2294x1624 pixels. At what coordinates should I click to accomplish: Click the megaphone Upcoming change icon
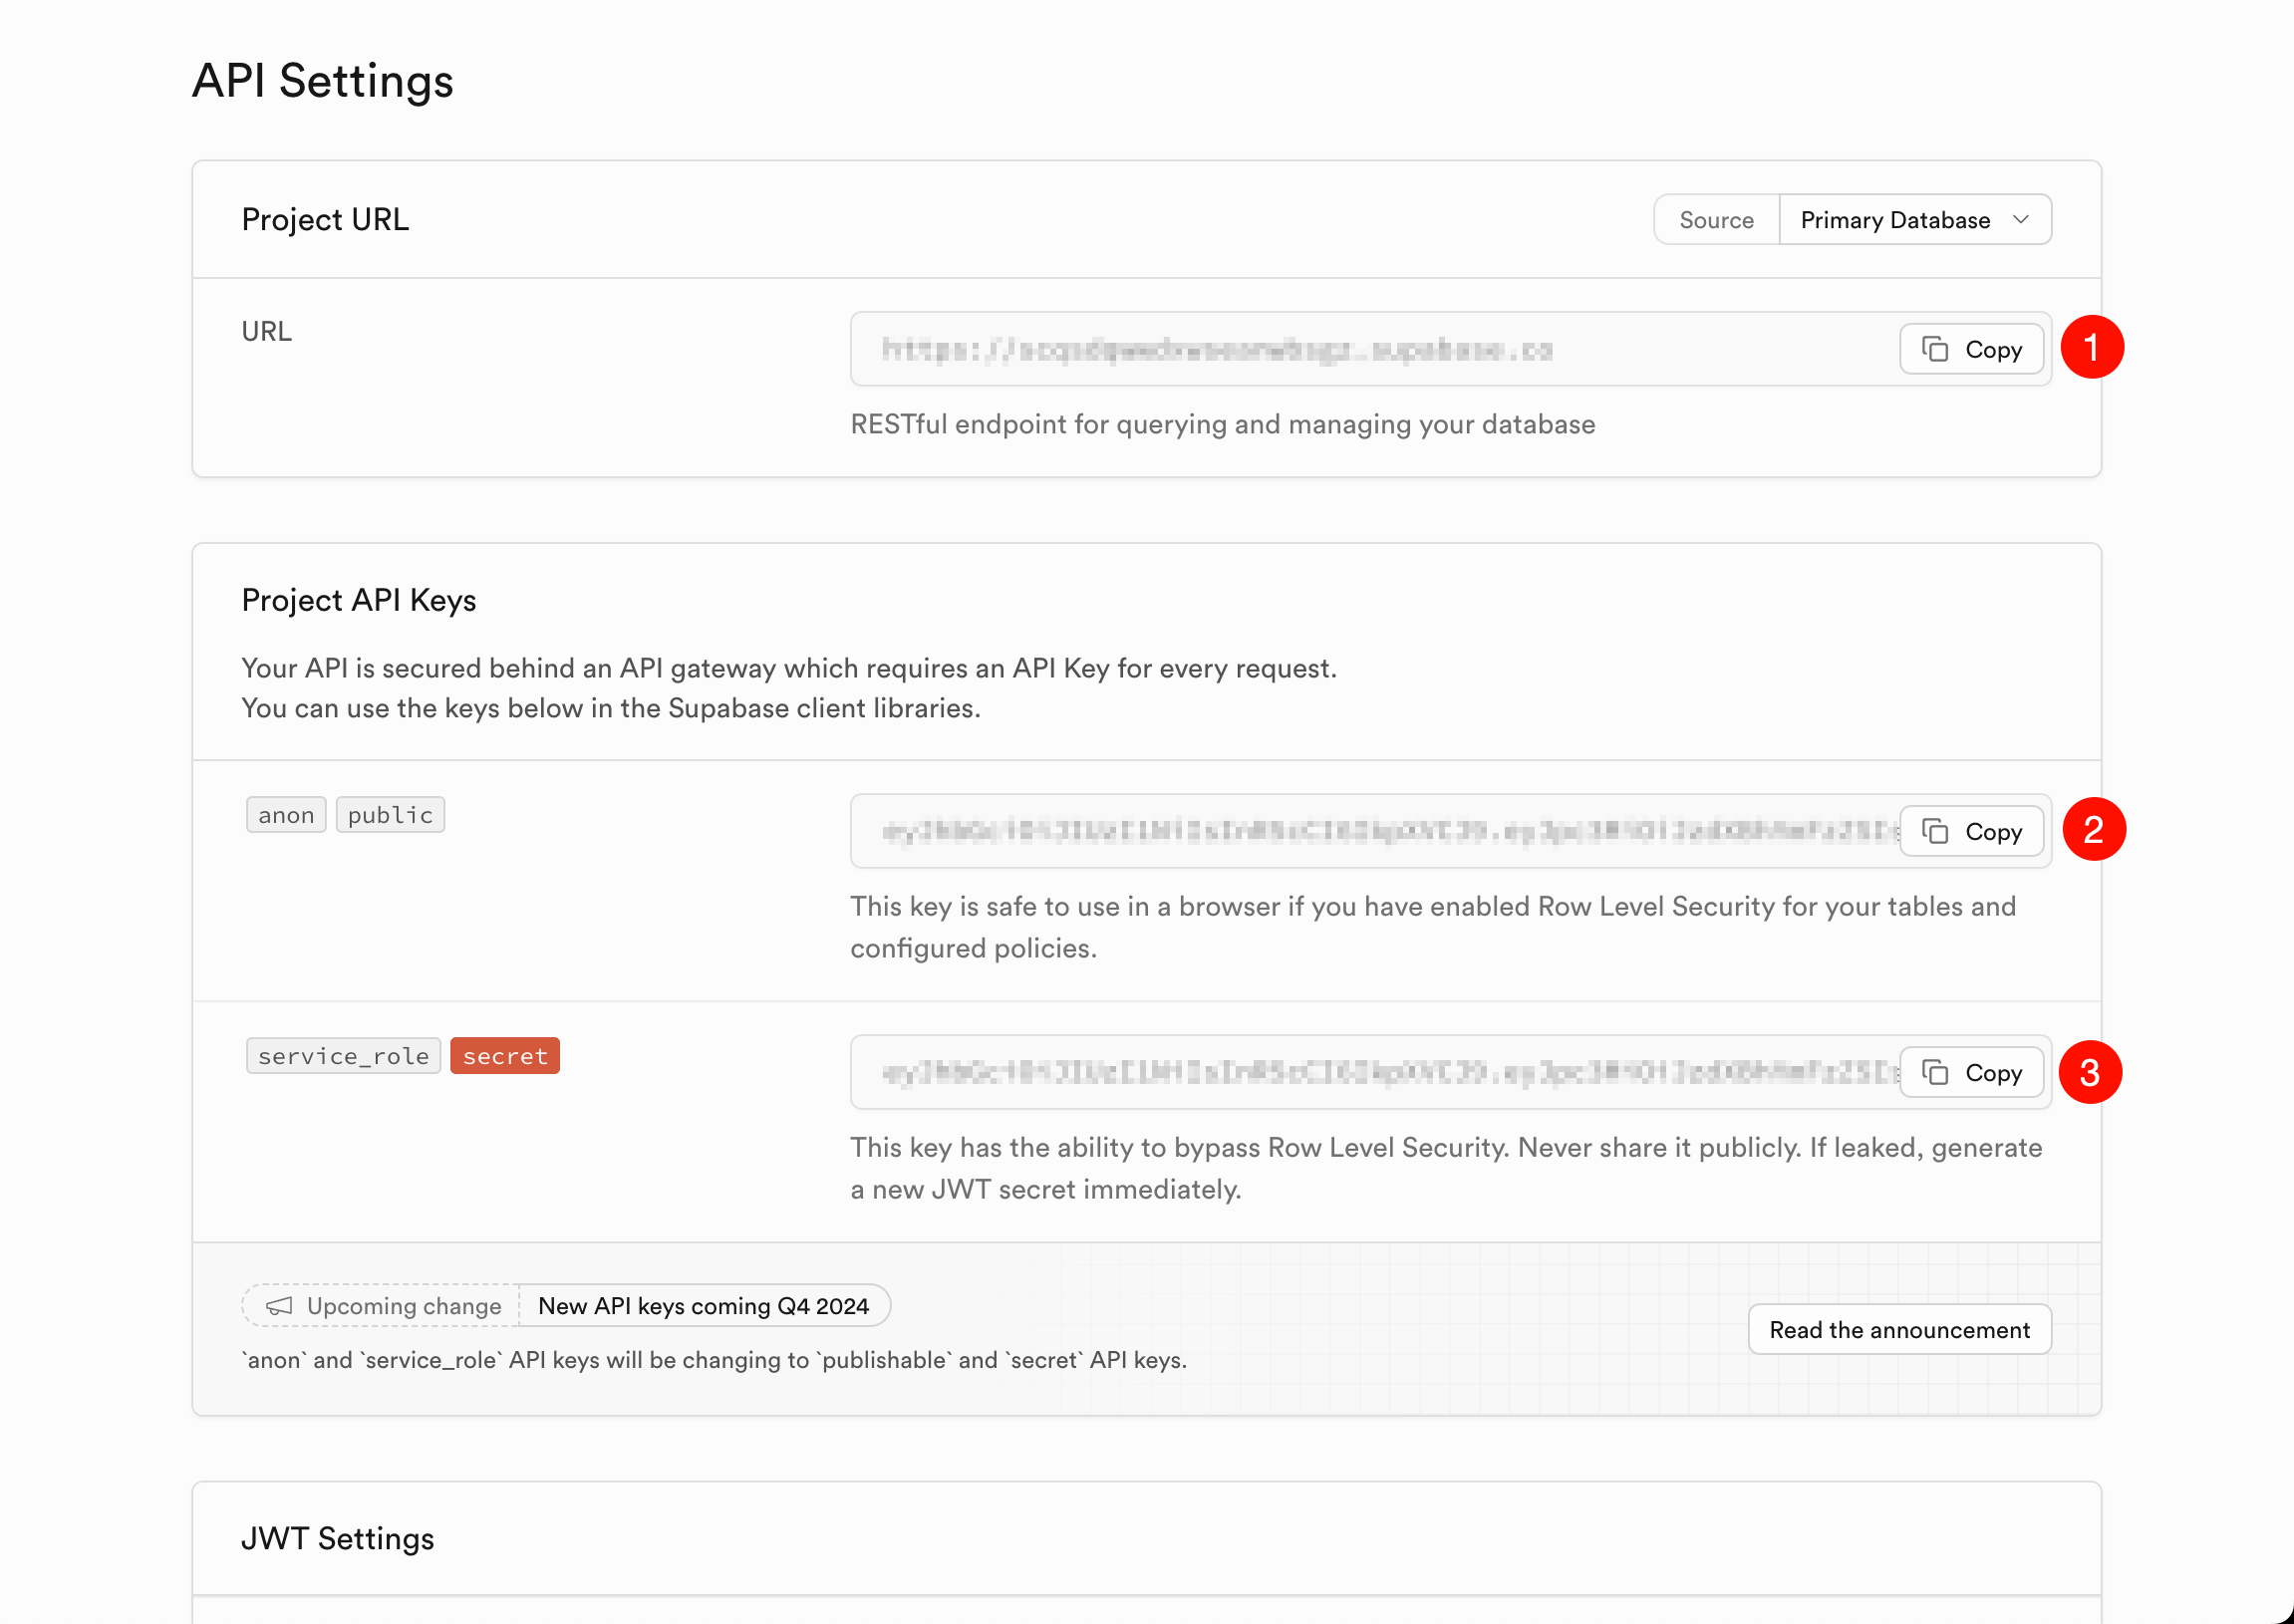(x=279, y=1306)
